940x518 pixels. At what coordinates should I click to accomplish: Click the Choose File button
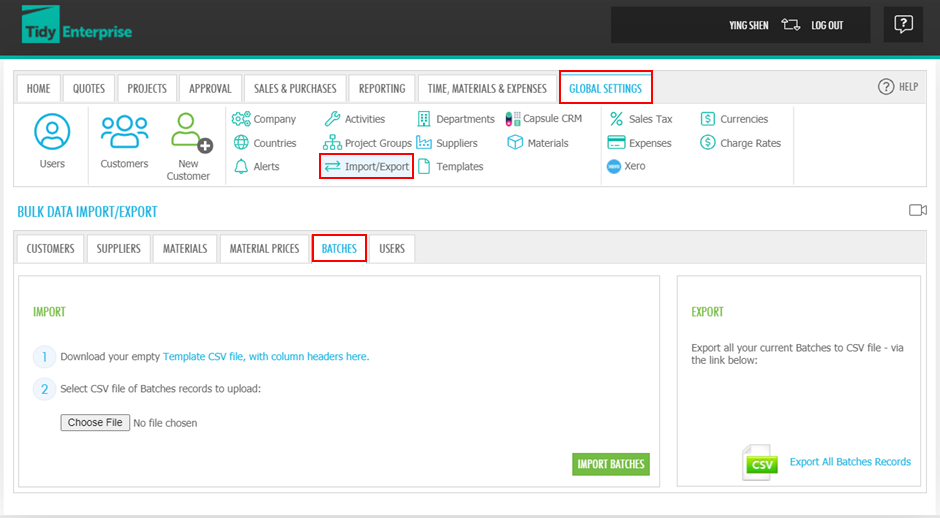click(x=95, y=423)
